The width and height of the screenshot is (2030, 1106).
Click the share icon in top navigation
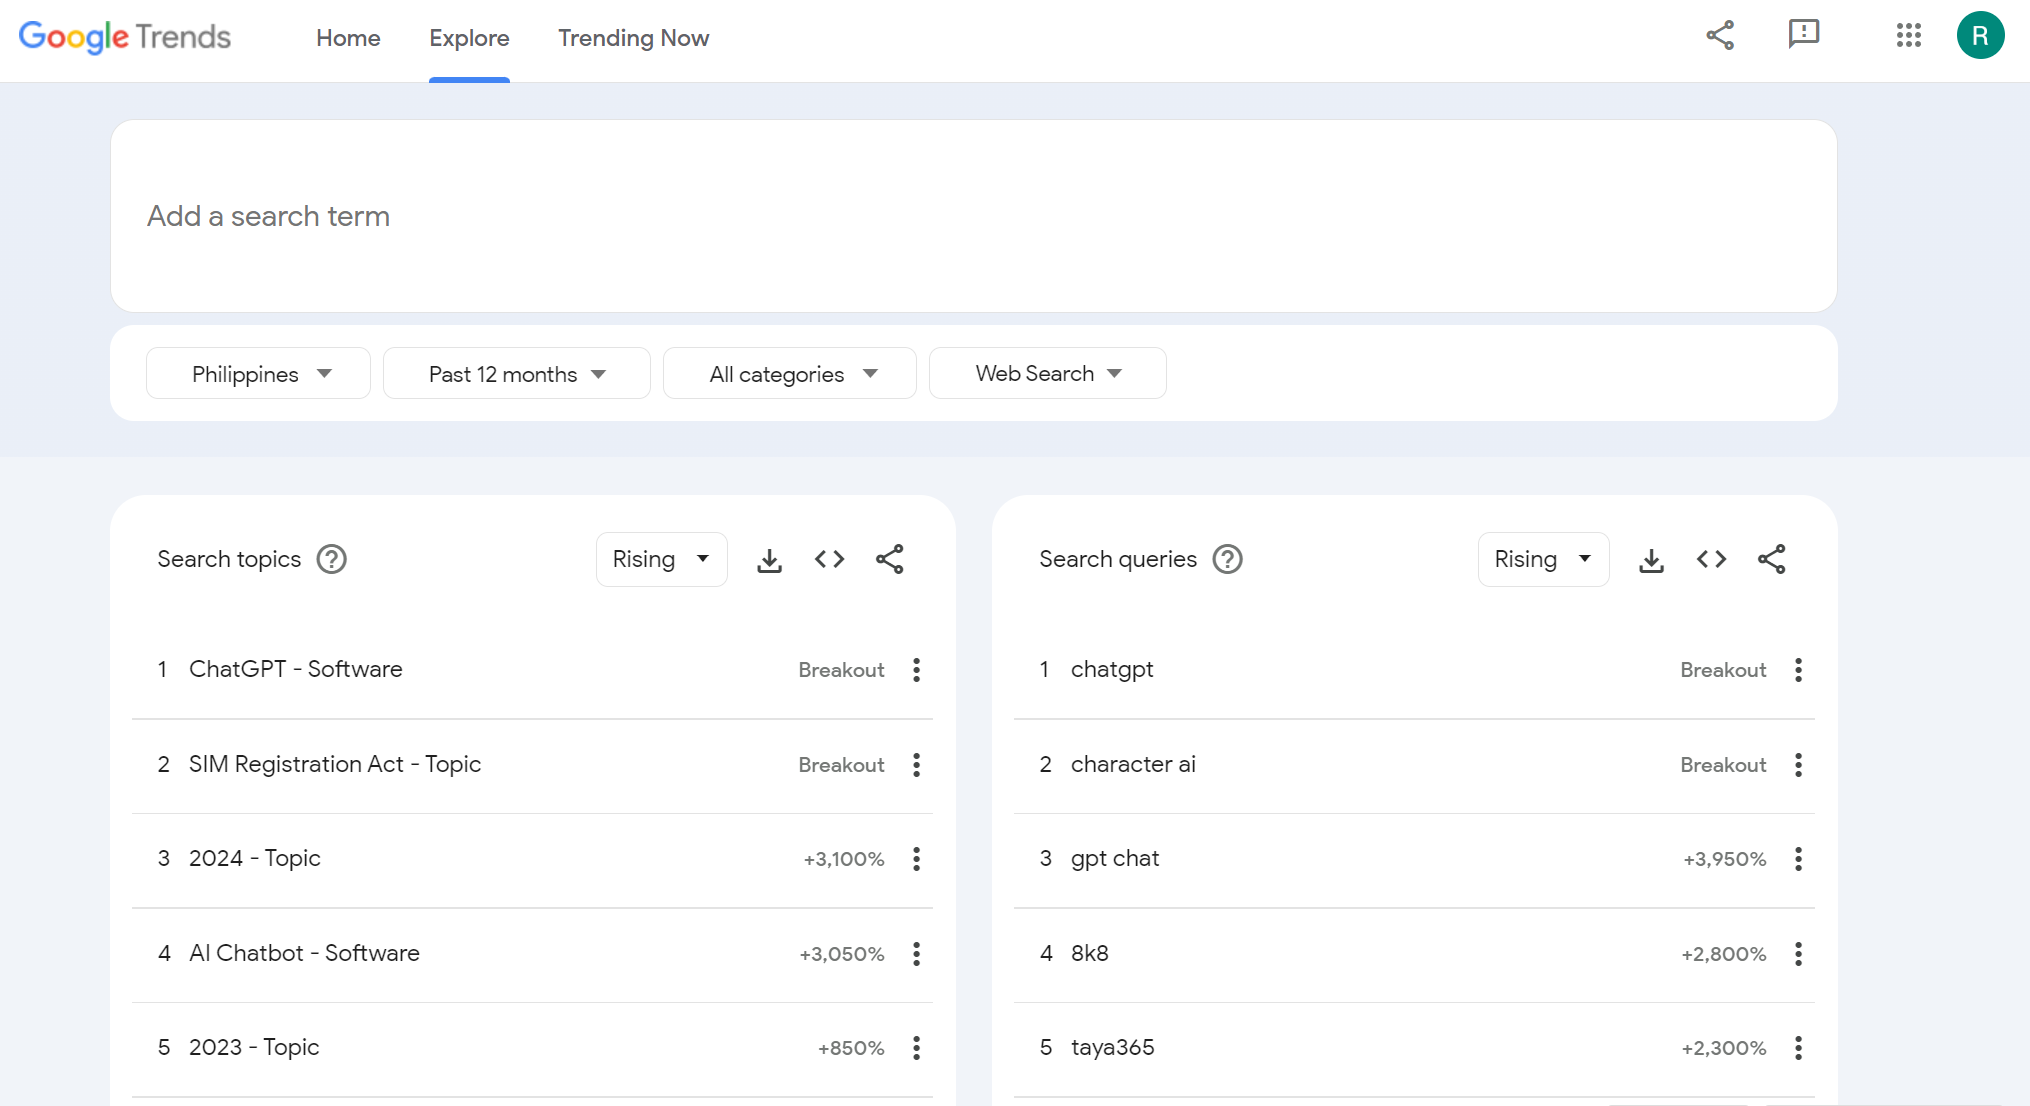[x=1720, y=37]
